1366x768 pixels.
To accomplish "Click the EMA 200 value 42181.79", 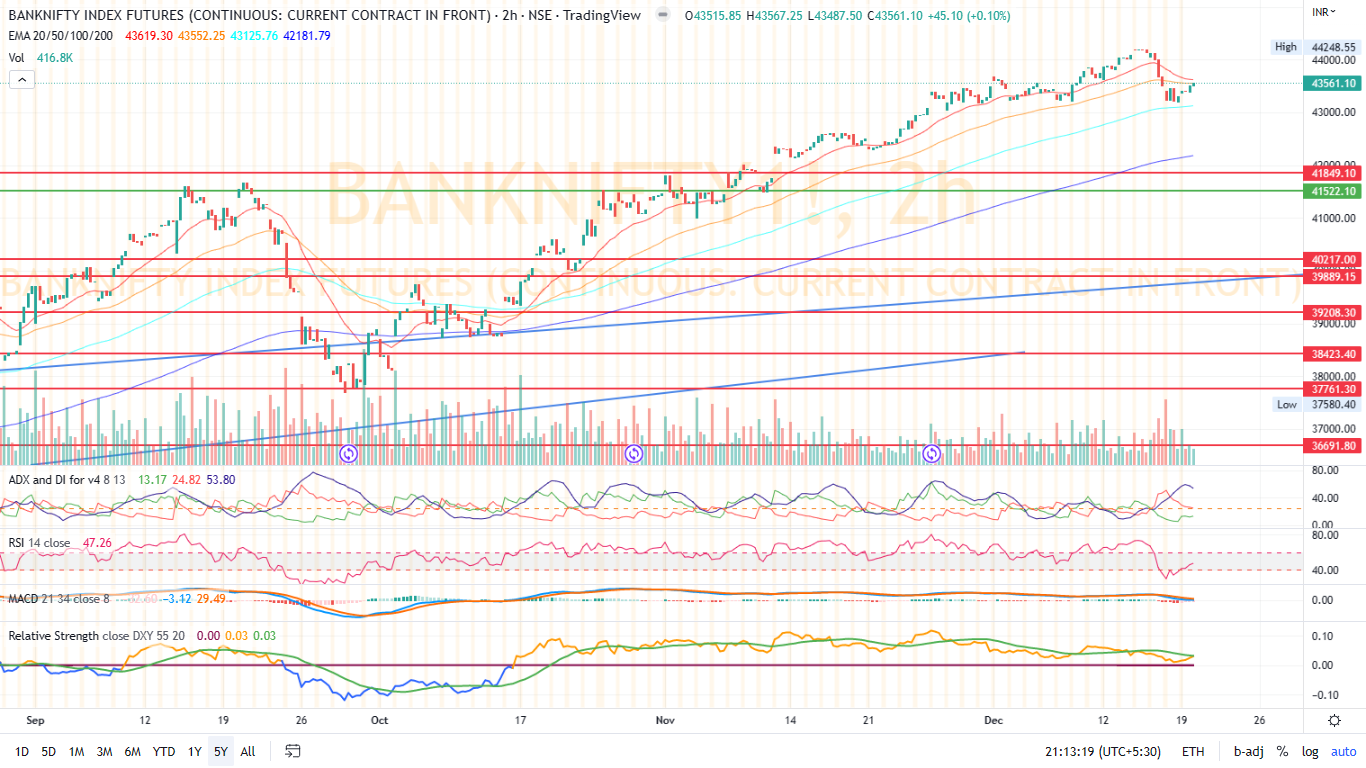I will [x=308, y=36].
